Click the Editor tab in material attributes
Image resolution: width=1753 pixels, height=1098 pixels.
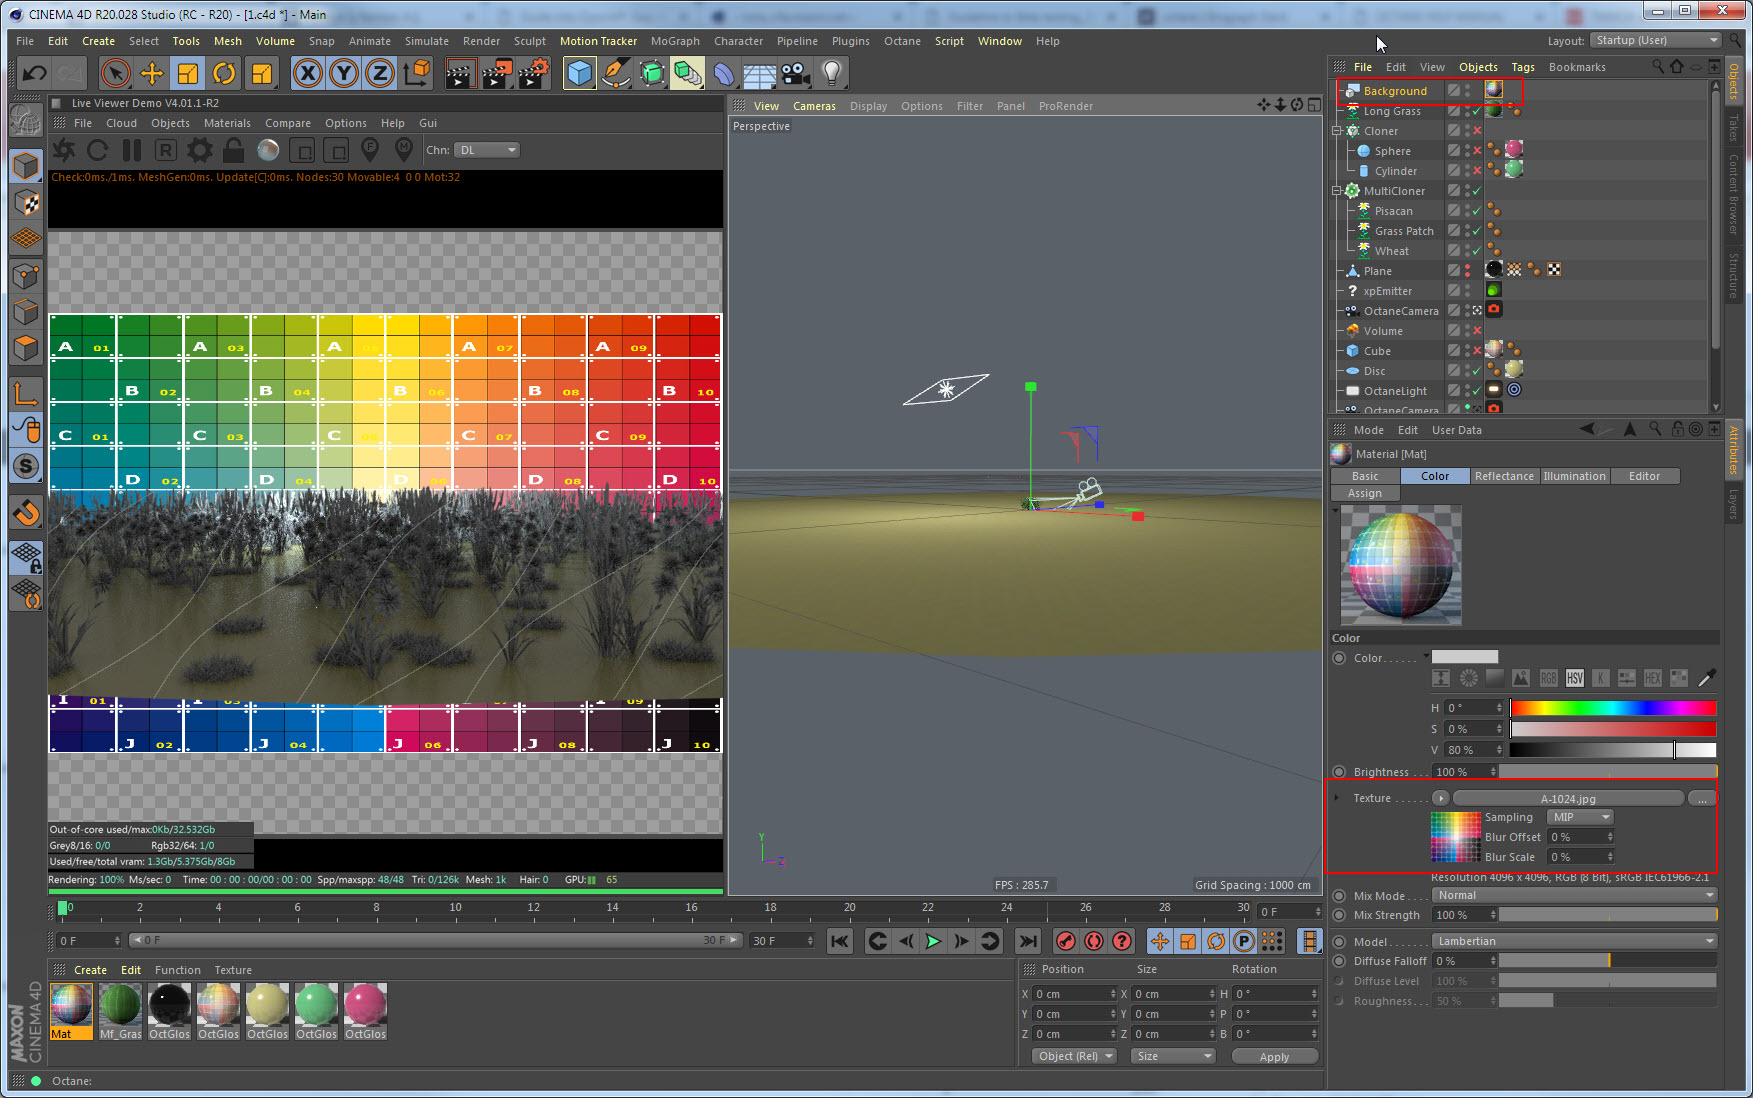click(x=1644, y=476)
